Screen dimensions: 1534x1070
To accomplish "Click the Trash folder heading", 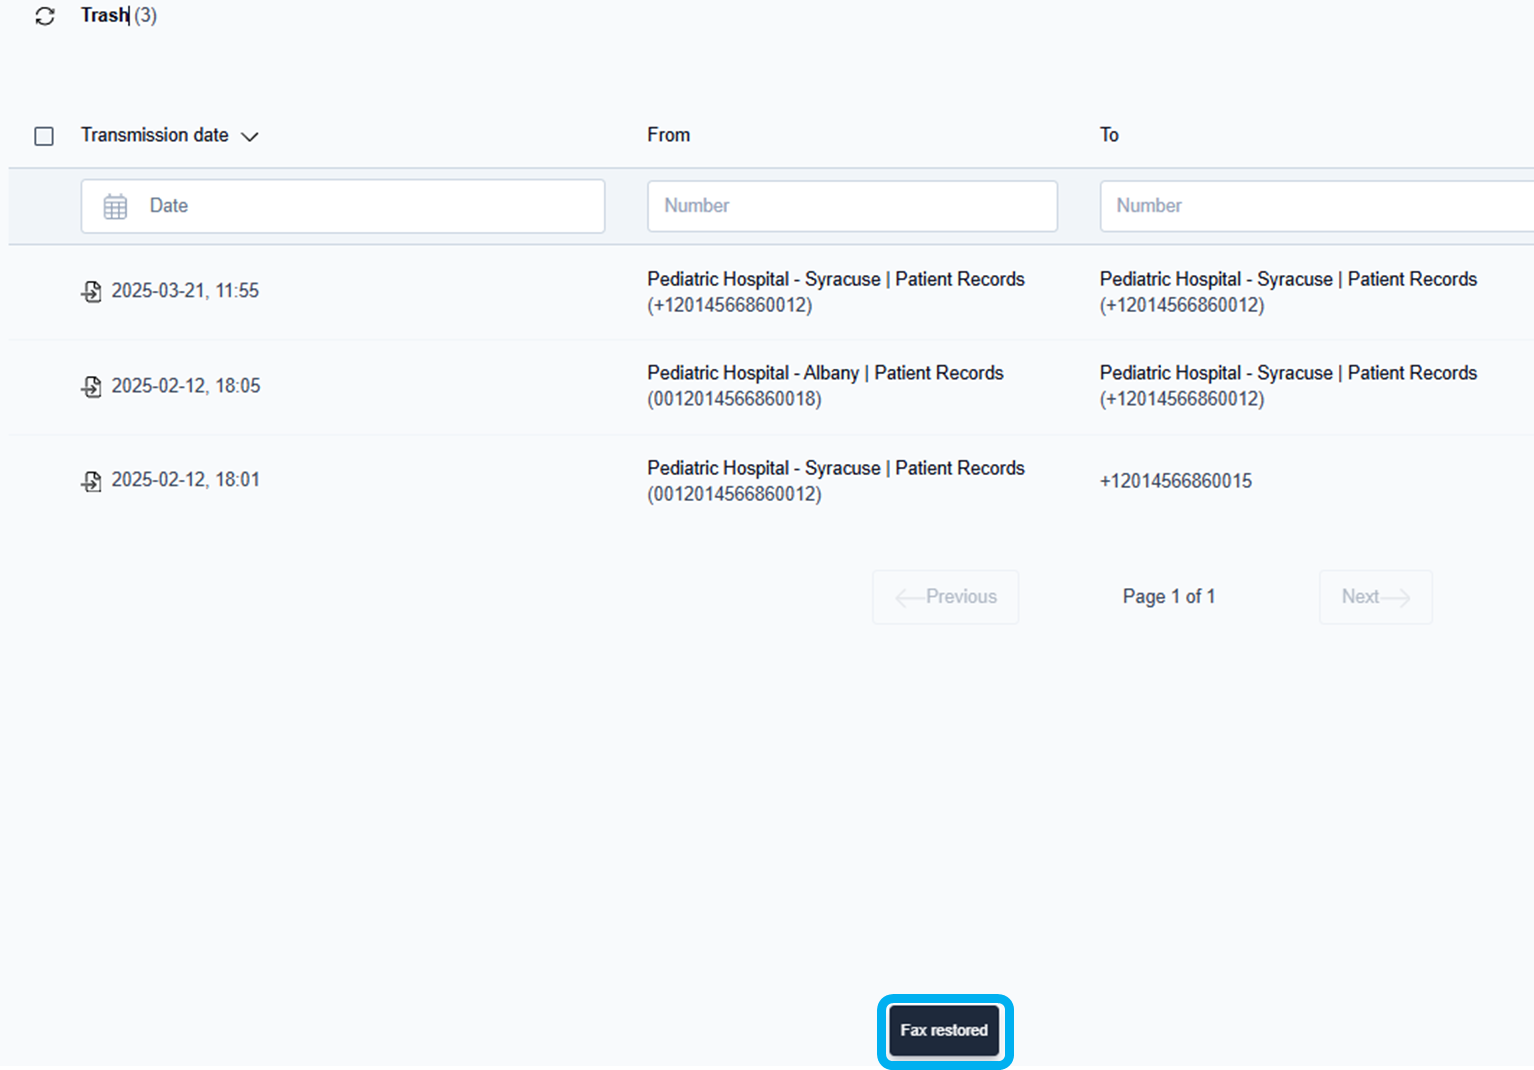I will tap(105, 16).
